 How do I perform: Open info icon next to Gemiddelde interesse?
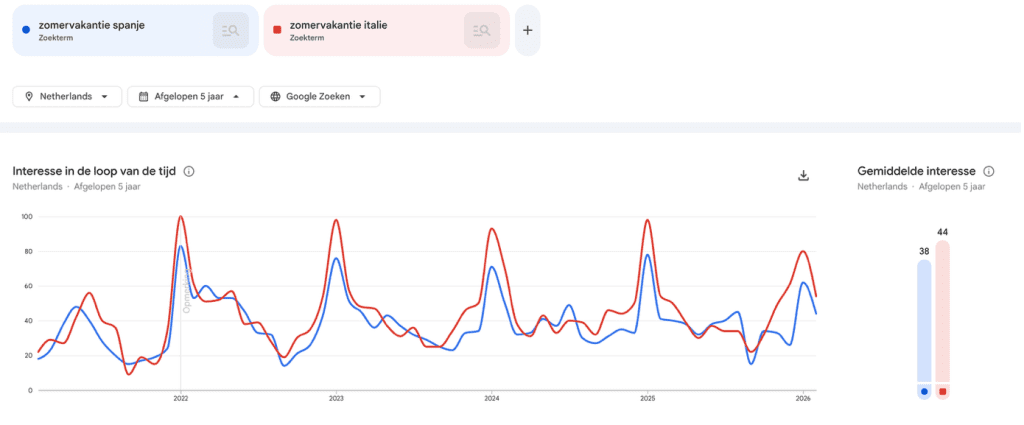click(x=989, y=172)
